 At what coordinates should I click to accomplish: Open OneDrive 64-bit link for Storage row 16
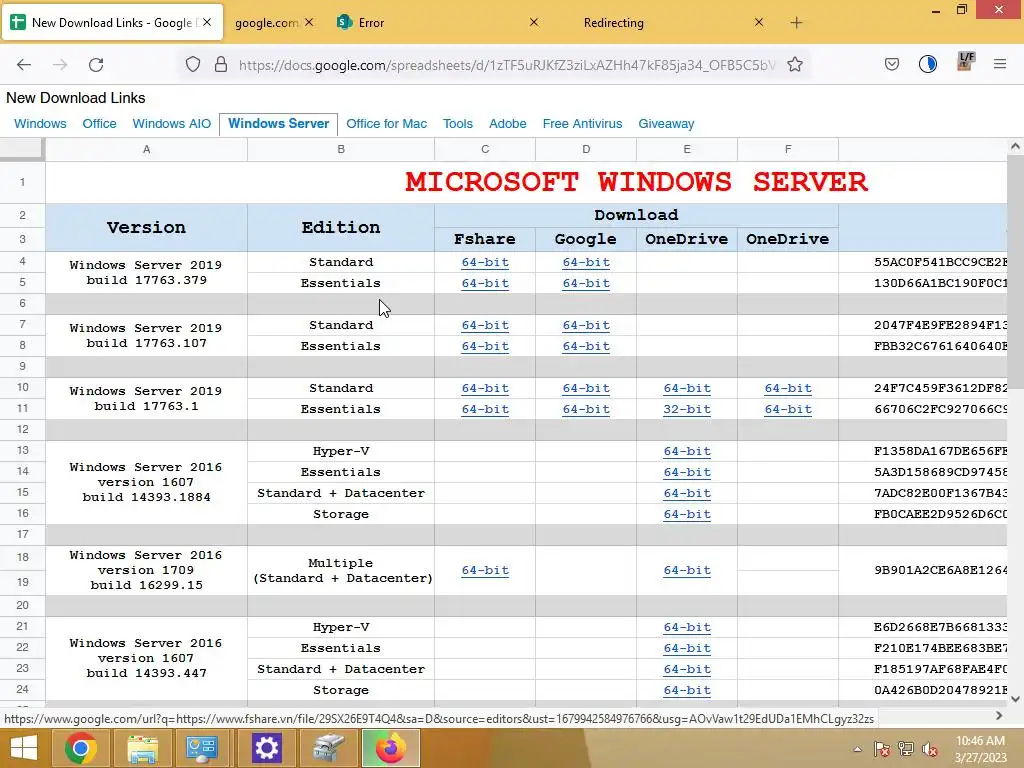click(687, 515)
